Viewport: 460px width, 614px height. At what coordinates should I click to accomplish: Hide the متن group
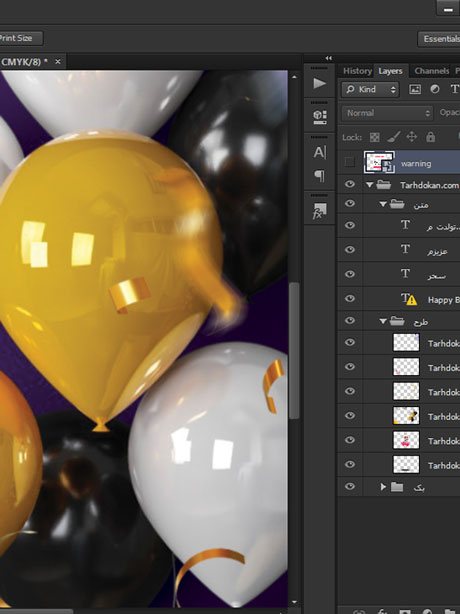coord(350,203)
